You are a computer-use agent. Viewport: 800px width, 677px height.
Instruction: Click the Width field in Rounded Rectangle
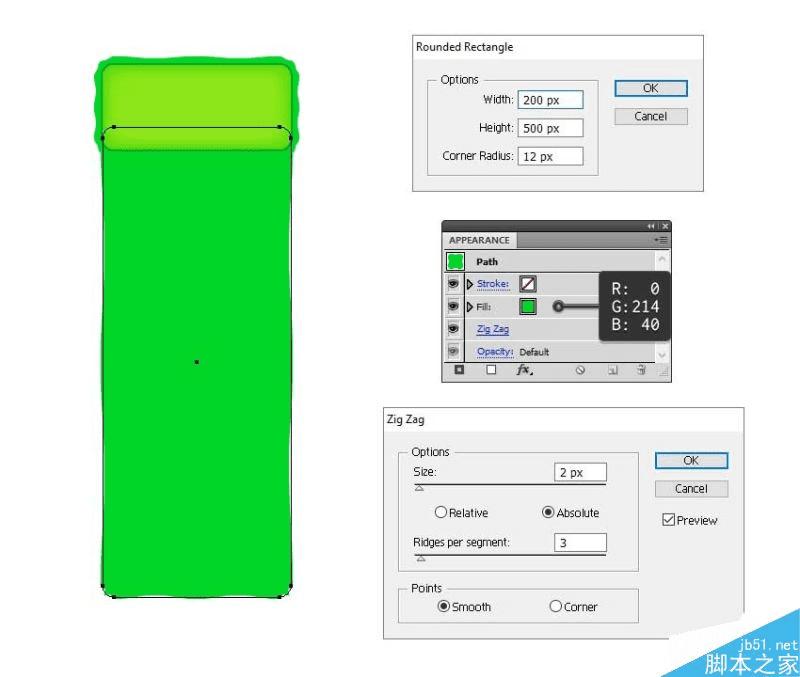550,100
